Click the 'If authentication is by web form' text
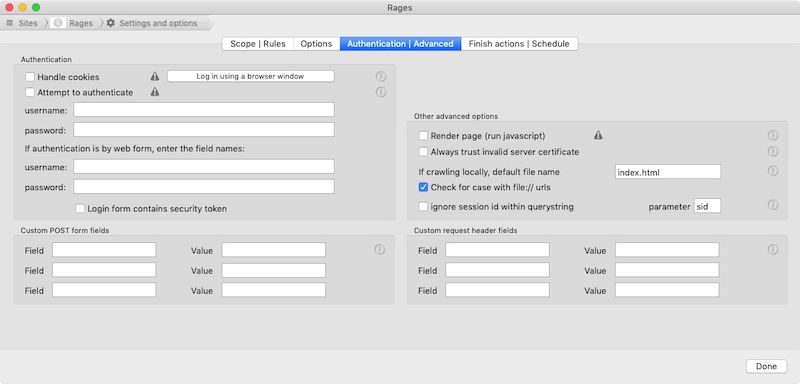The width and height of the screenshot is (800, 384). click(x=135, y=149)
